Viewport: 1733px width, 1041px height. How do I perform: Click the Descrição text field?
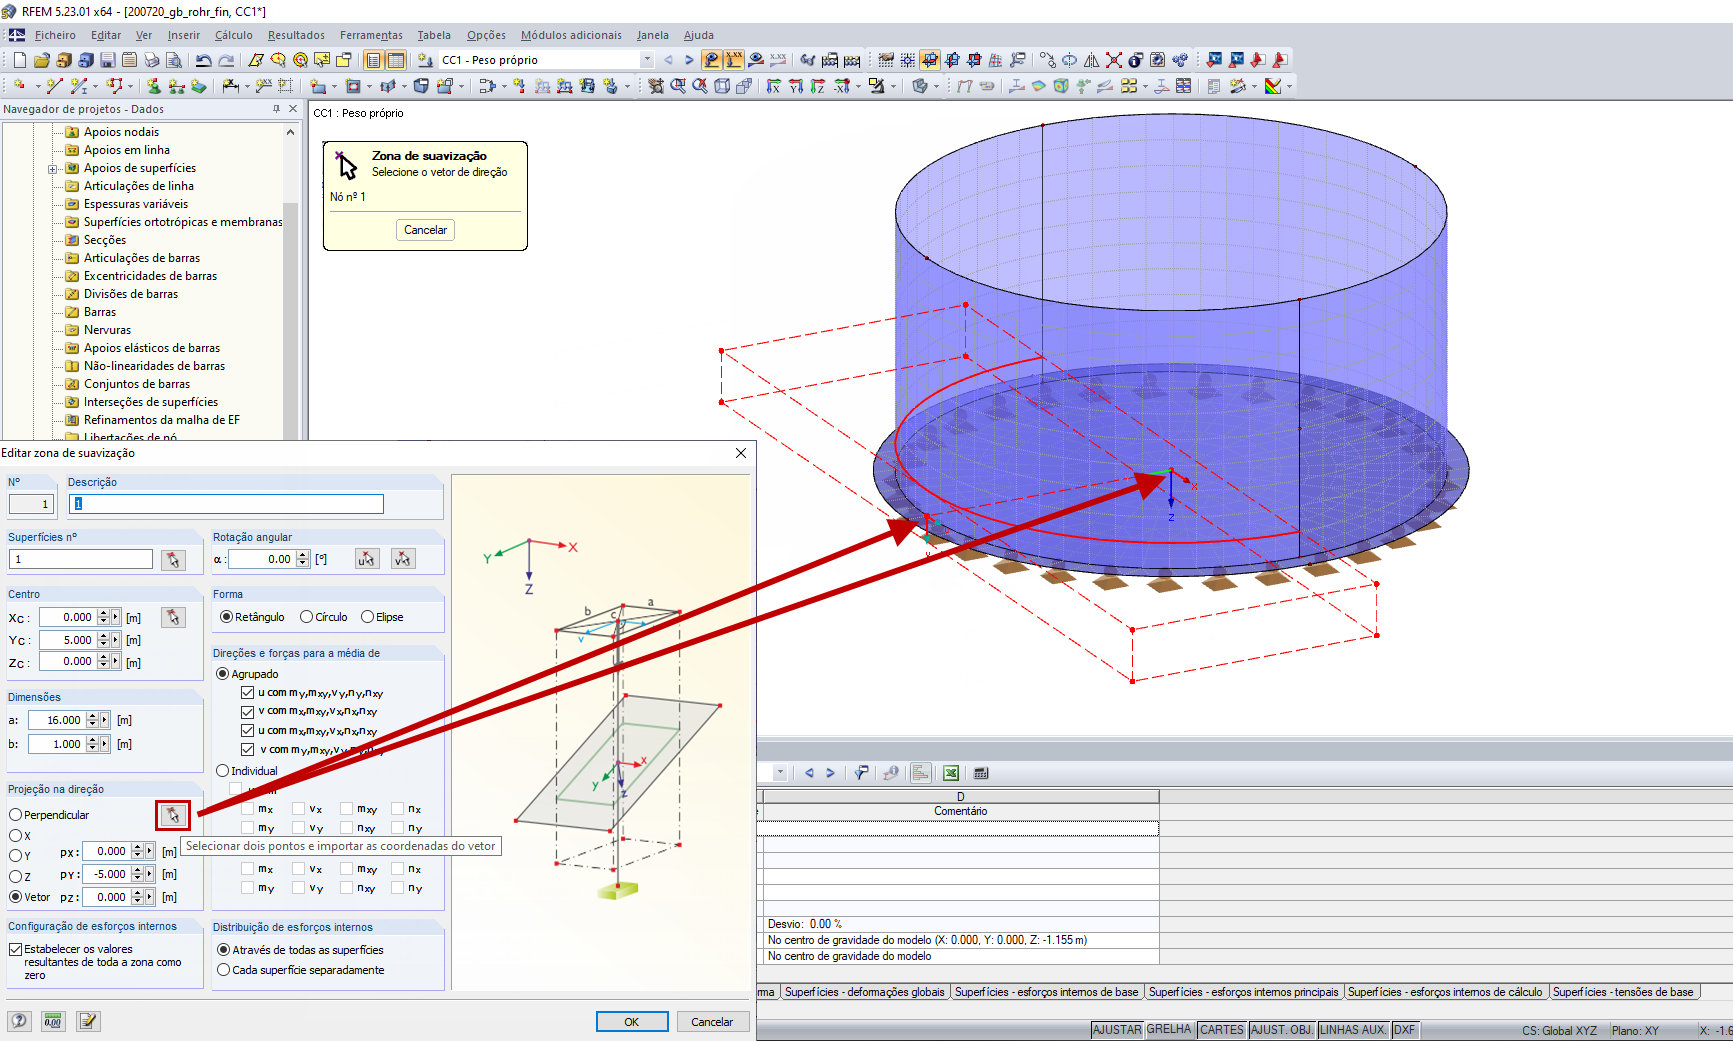click(226, 504)
